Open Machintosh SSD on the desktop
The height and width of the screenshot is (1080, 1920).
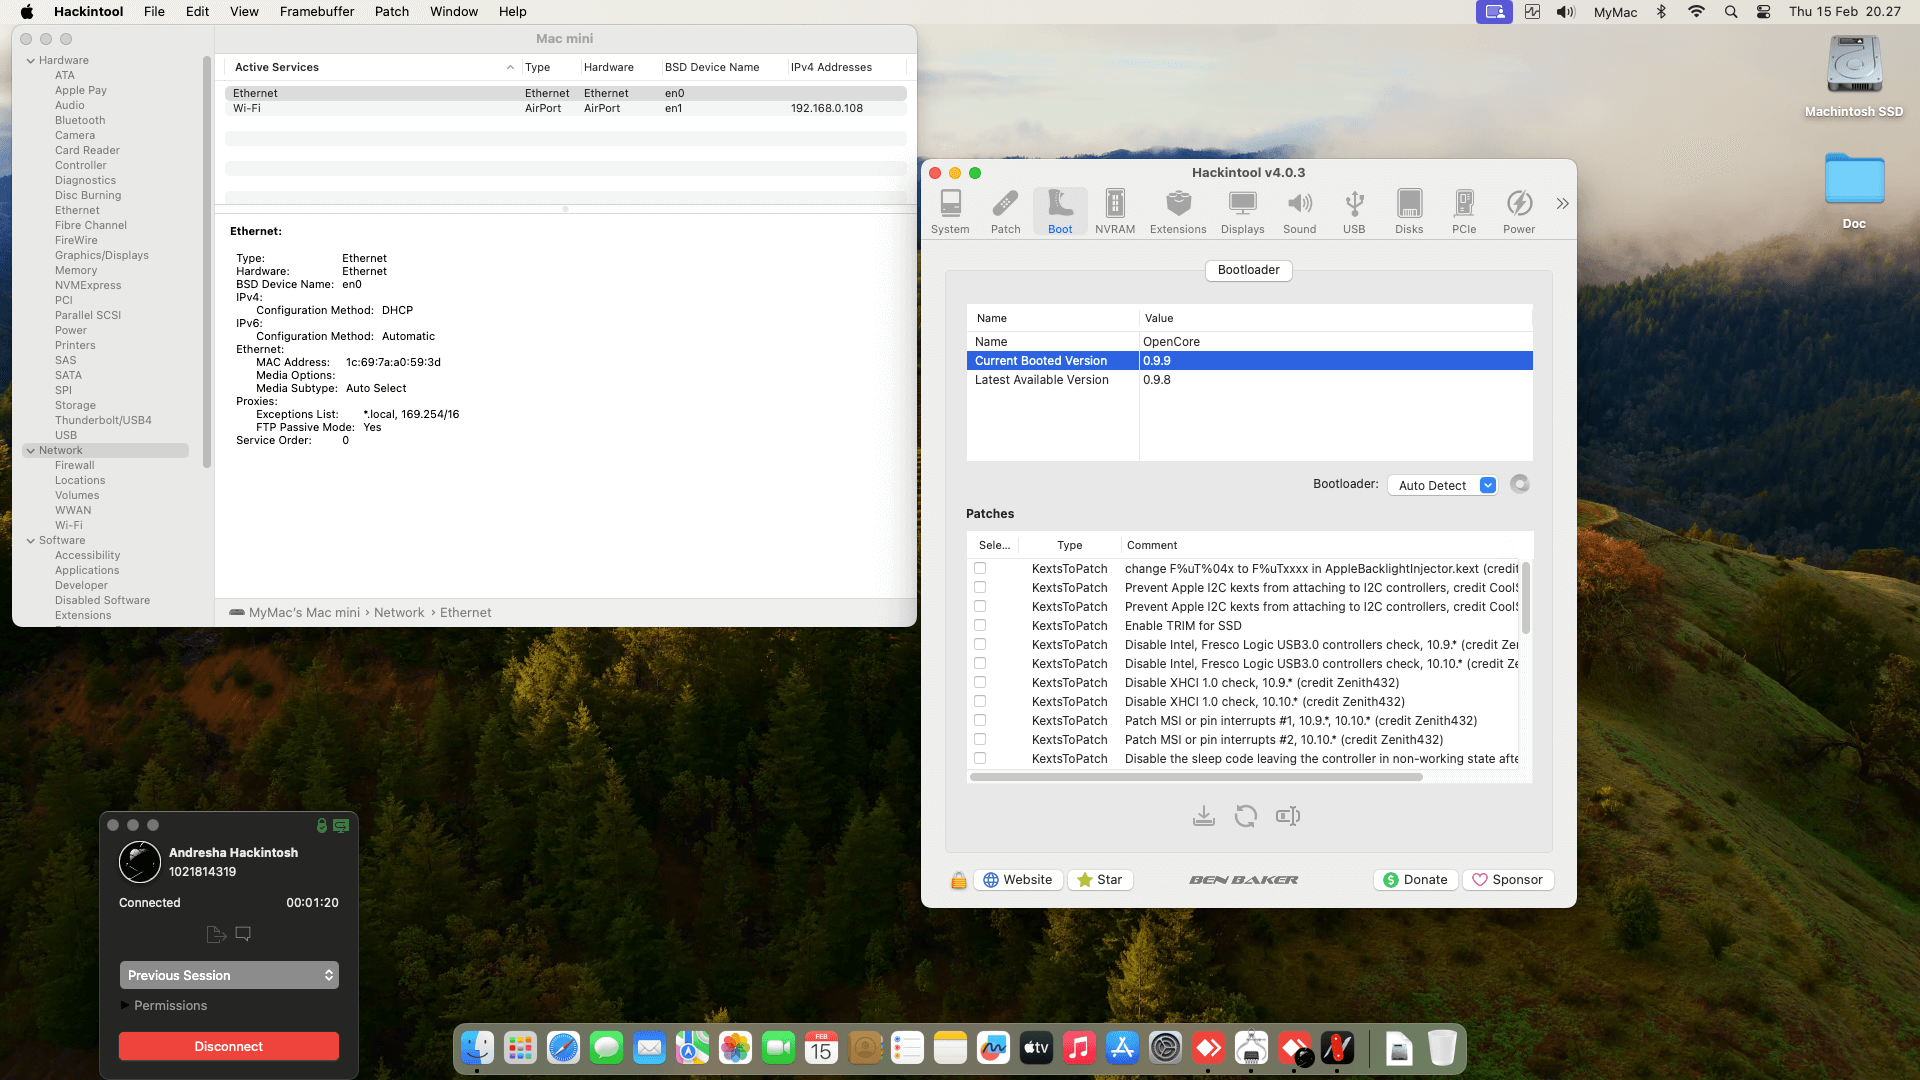point(1854,77)
